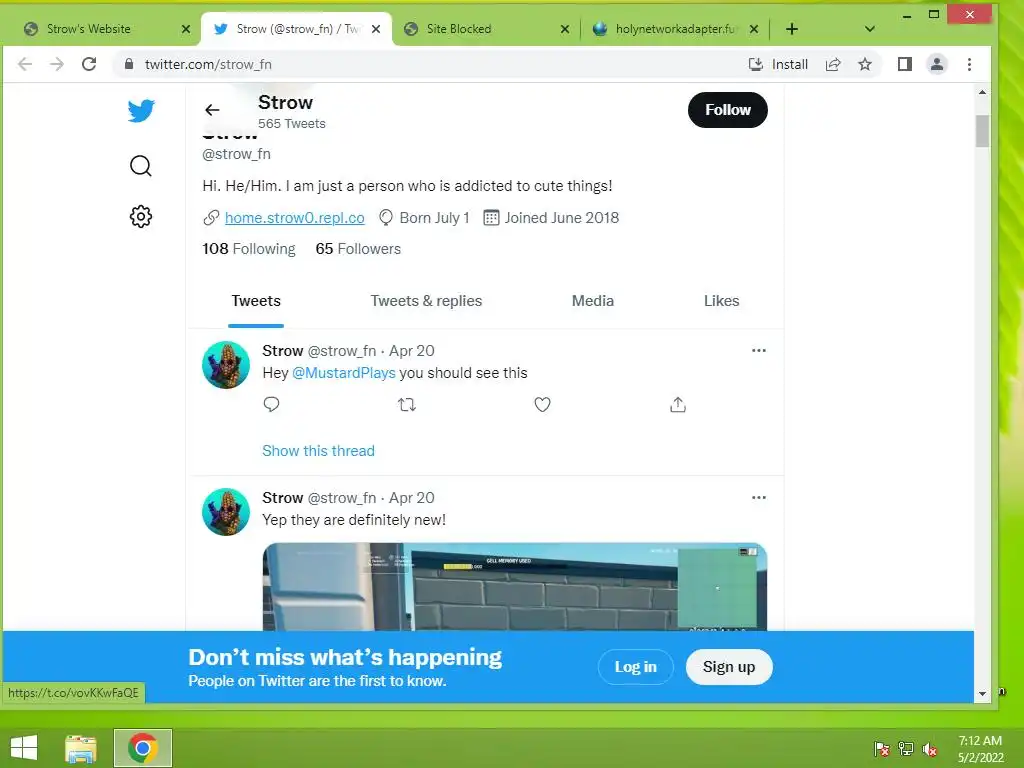The height and width of the screenshot is (768, 1024).
Task: Open Windows Start button
Action: pyautogui.click(x=24, y=748)
